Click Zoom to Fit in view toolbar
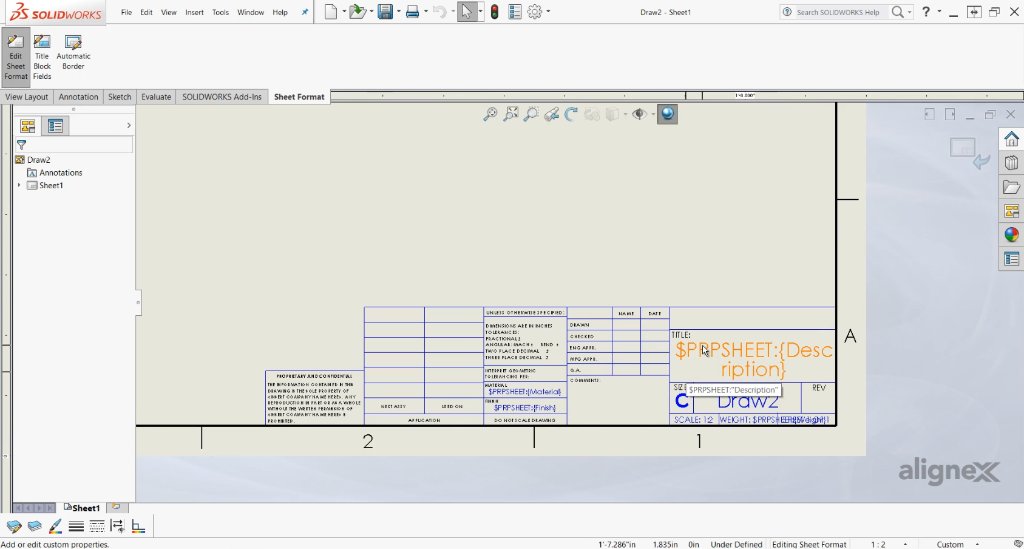The width and height of the screenshot is (1024, 549). 490,114
